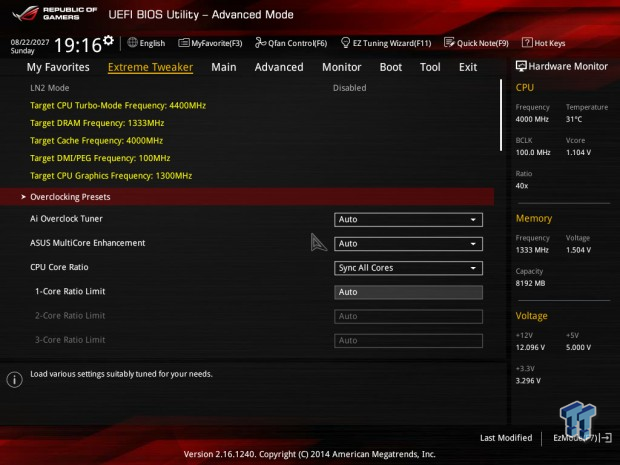
Task: Click +3.3V reading 3.296 V
Action: pos(528,380)
